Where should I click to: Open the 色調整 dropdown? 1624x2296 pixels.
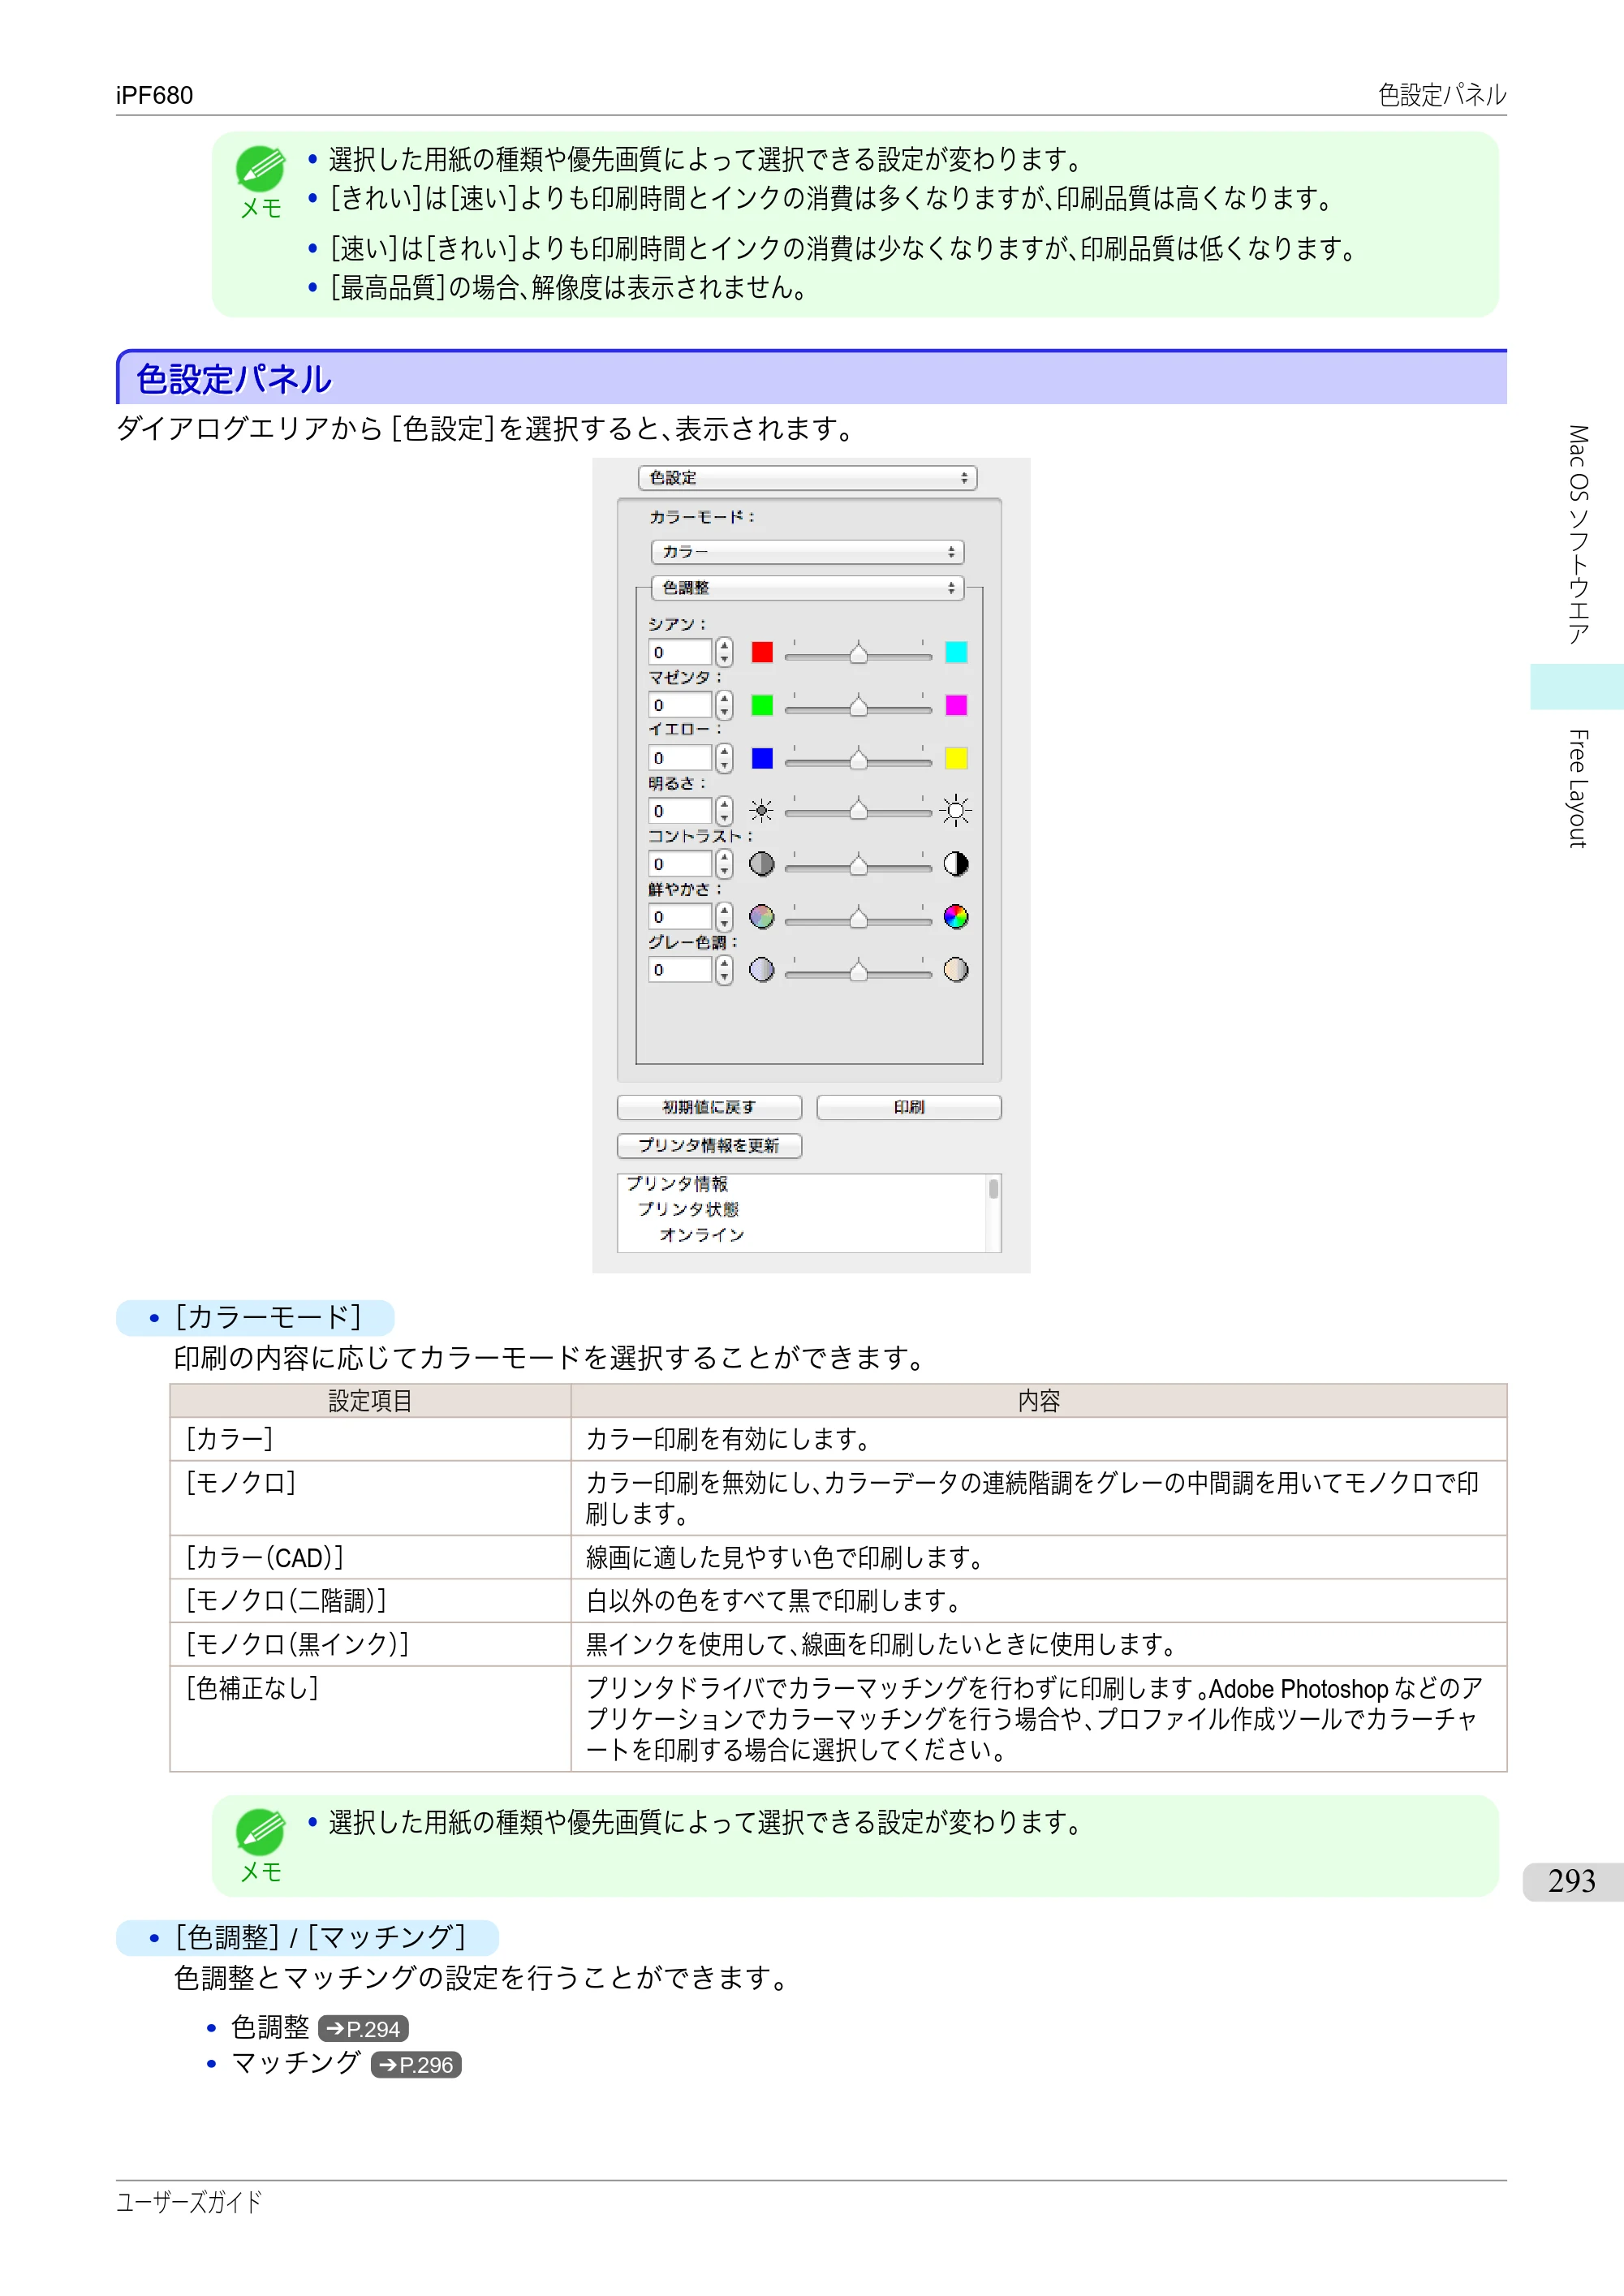[x=807, y=588]
